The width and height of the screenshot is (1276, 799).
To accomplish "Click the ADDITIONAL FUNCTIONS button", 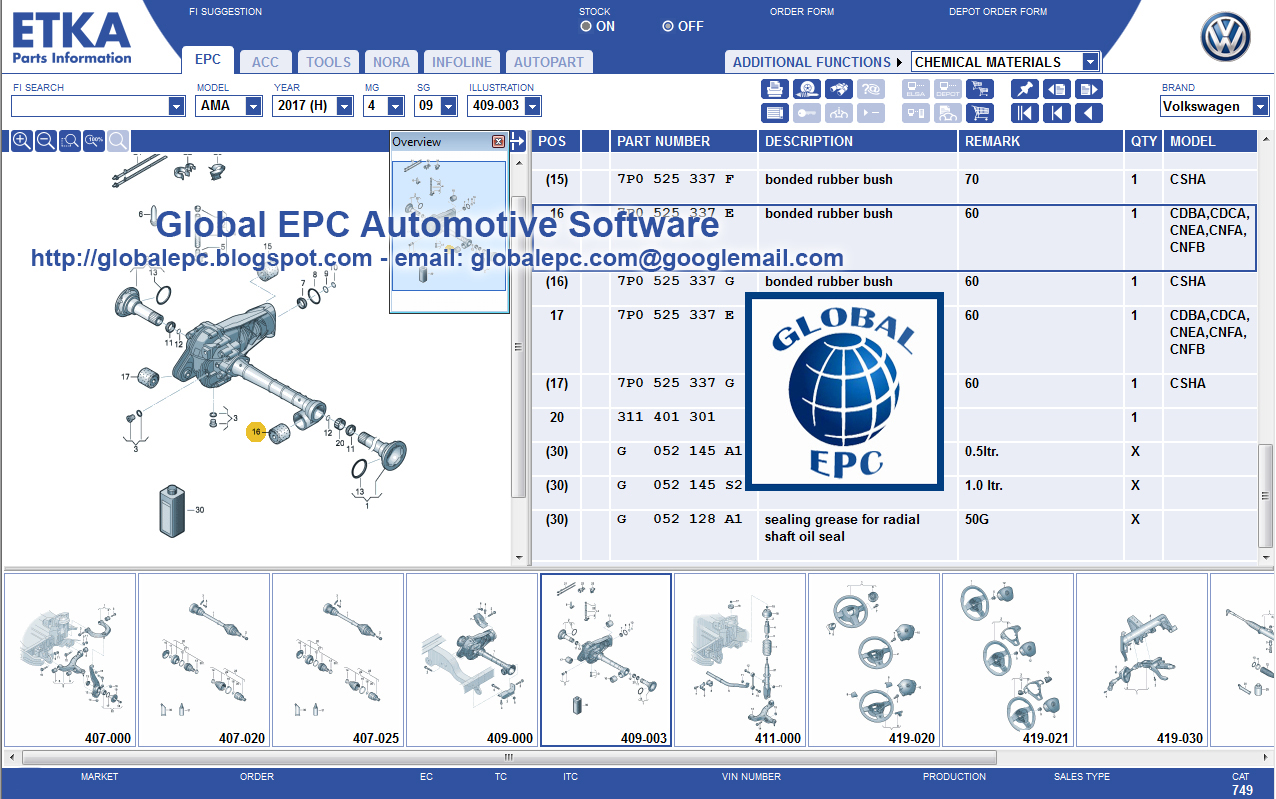I will (x=817, y=62).
